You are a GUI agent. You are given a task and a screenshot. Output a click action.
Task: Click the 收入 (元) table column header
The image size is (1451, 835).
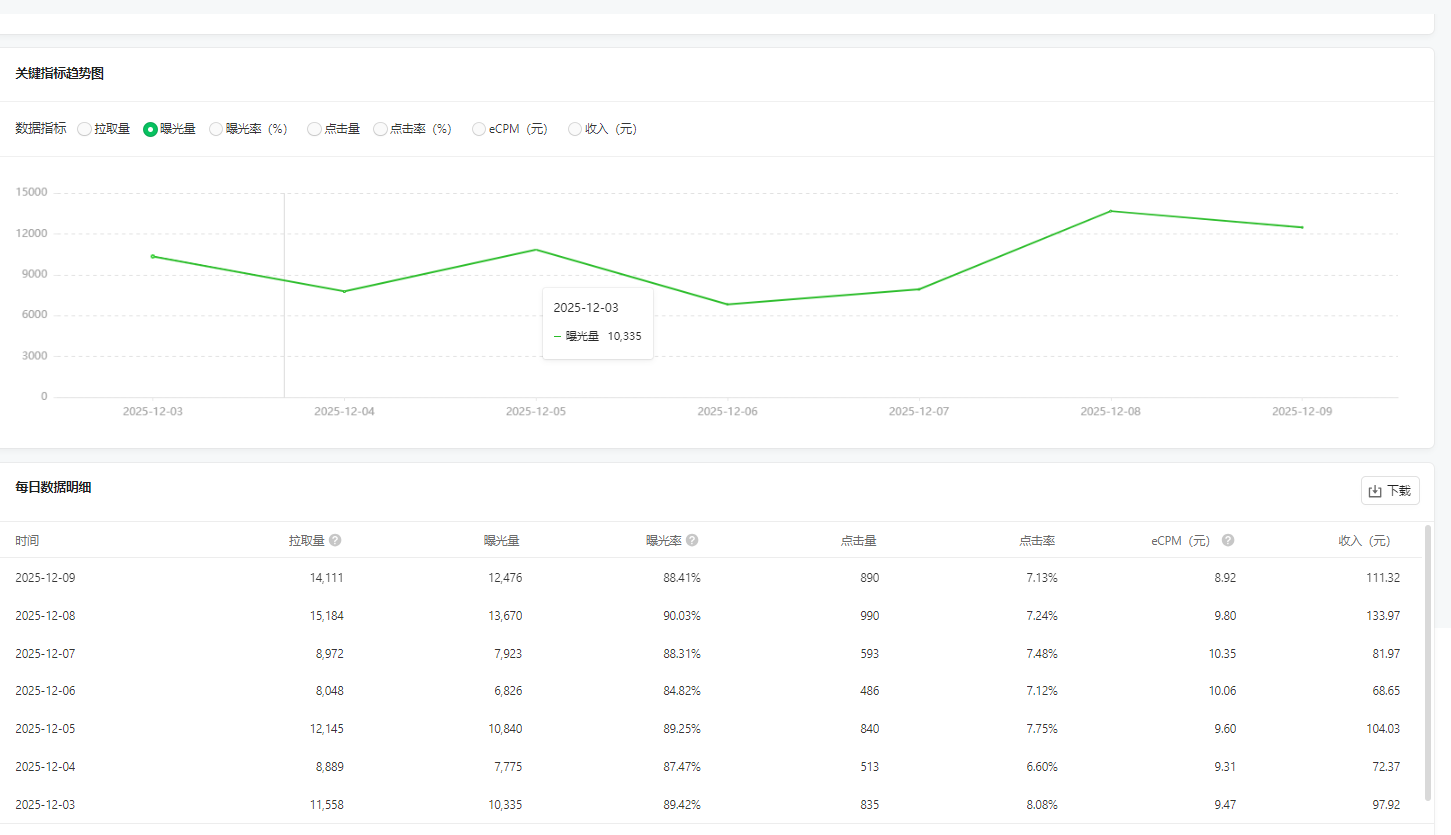(x=1364, y=541)
